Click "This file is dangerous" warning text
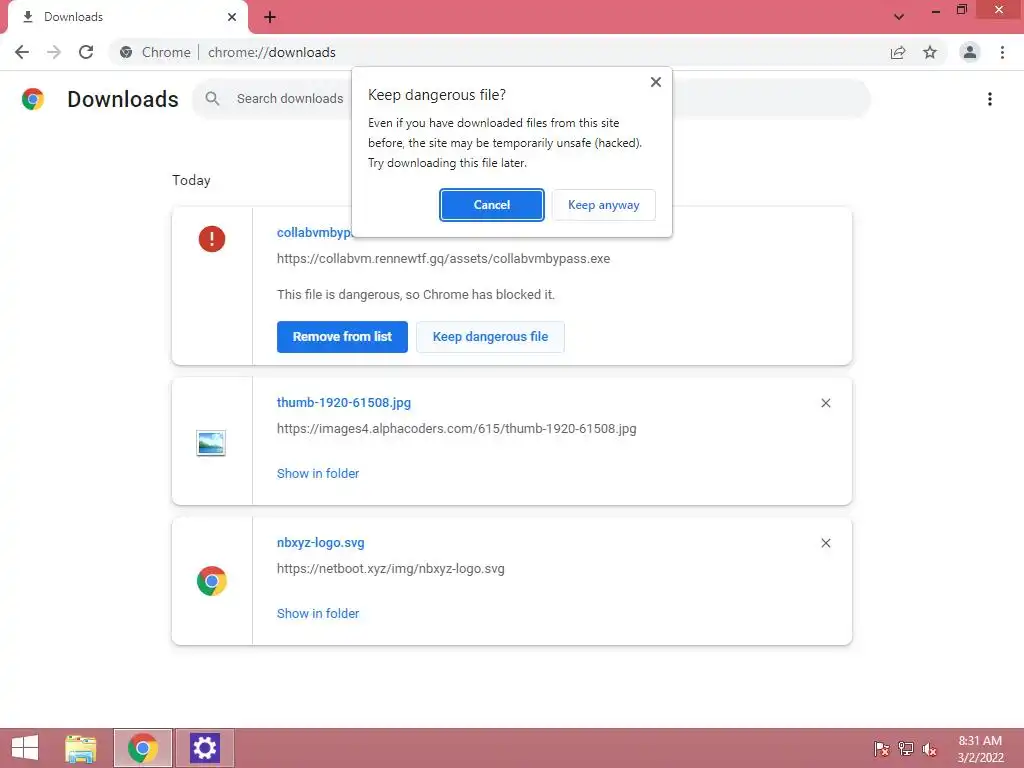 pos(415,295)
